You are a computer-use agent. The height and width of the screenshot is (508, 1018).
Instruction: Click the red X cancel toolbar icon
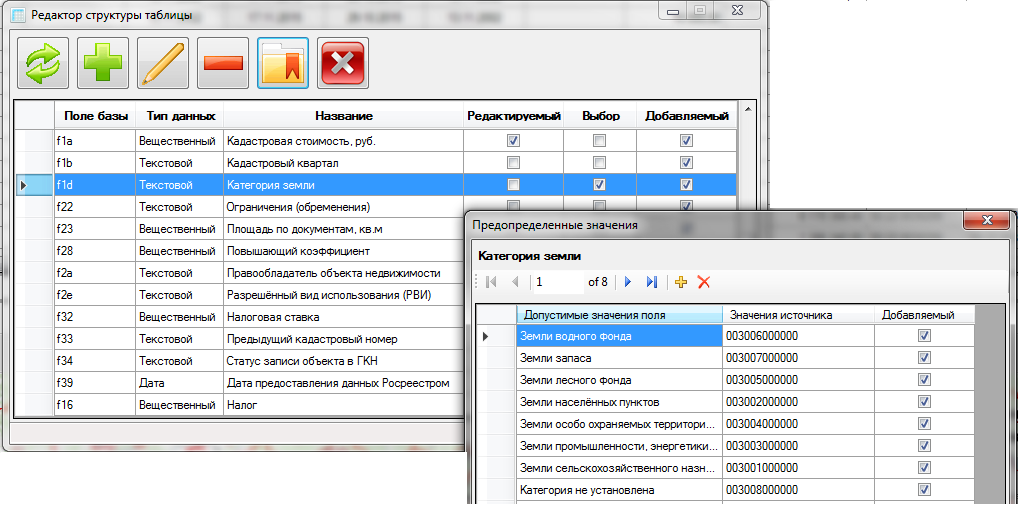pos(343,63)
